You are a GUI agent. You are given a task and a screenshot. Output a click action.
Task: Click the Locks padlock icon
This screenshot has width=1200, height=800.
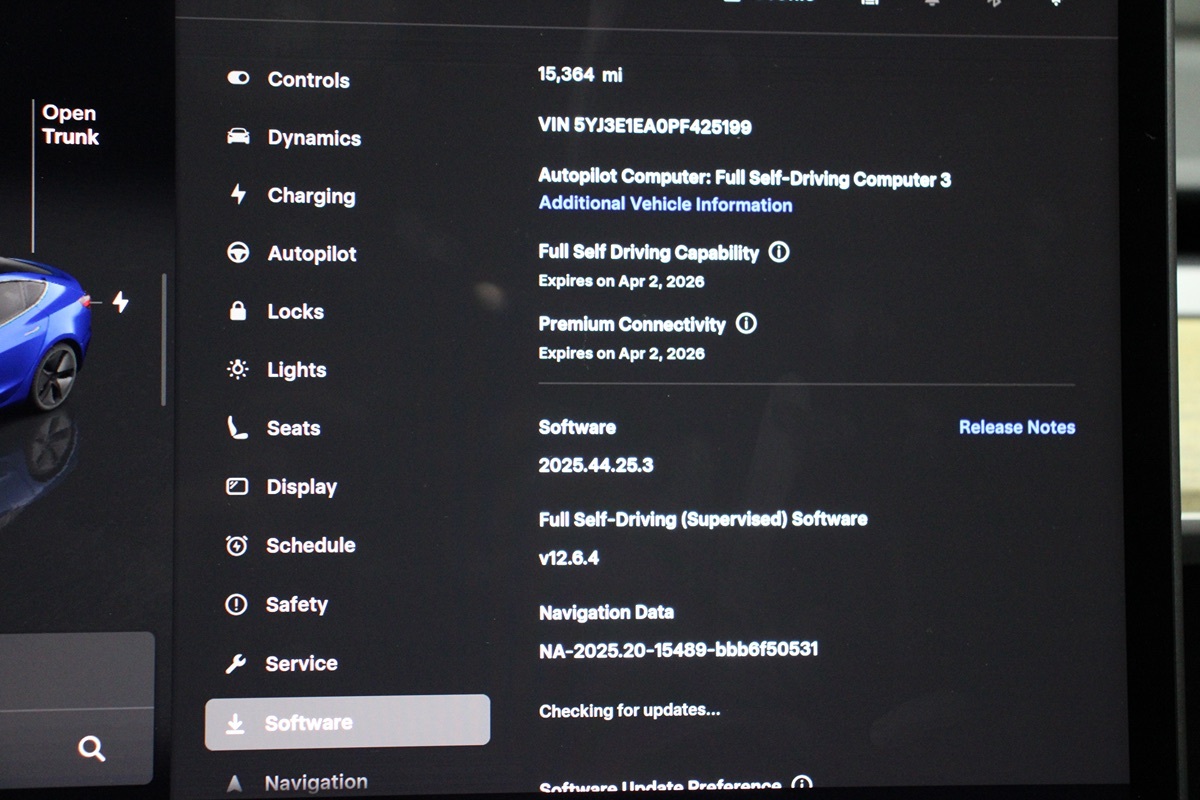click(x=238, y=311)
